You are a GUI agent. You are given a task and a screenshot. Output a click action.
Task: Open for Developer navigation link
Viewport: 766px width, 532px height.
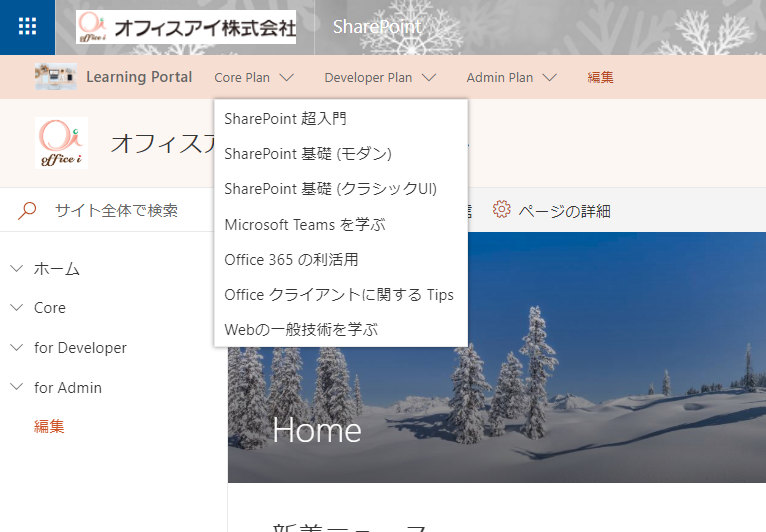point(81,348)
